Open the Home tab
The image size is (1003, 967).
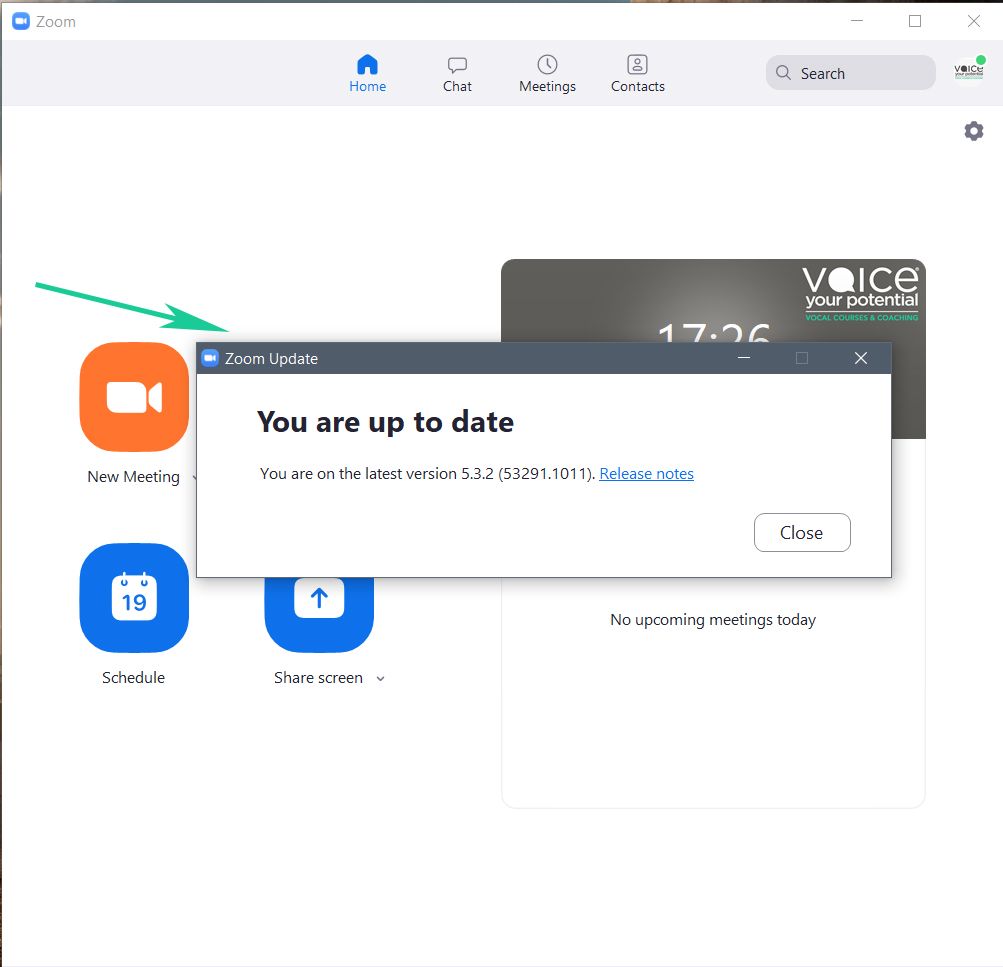pos(367,74)
